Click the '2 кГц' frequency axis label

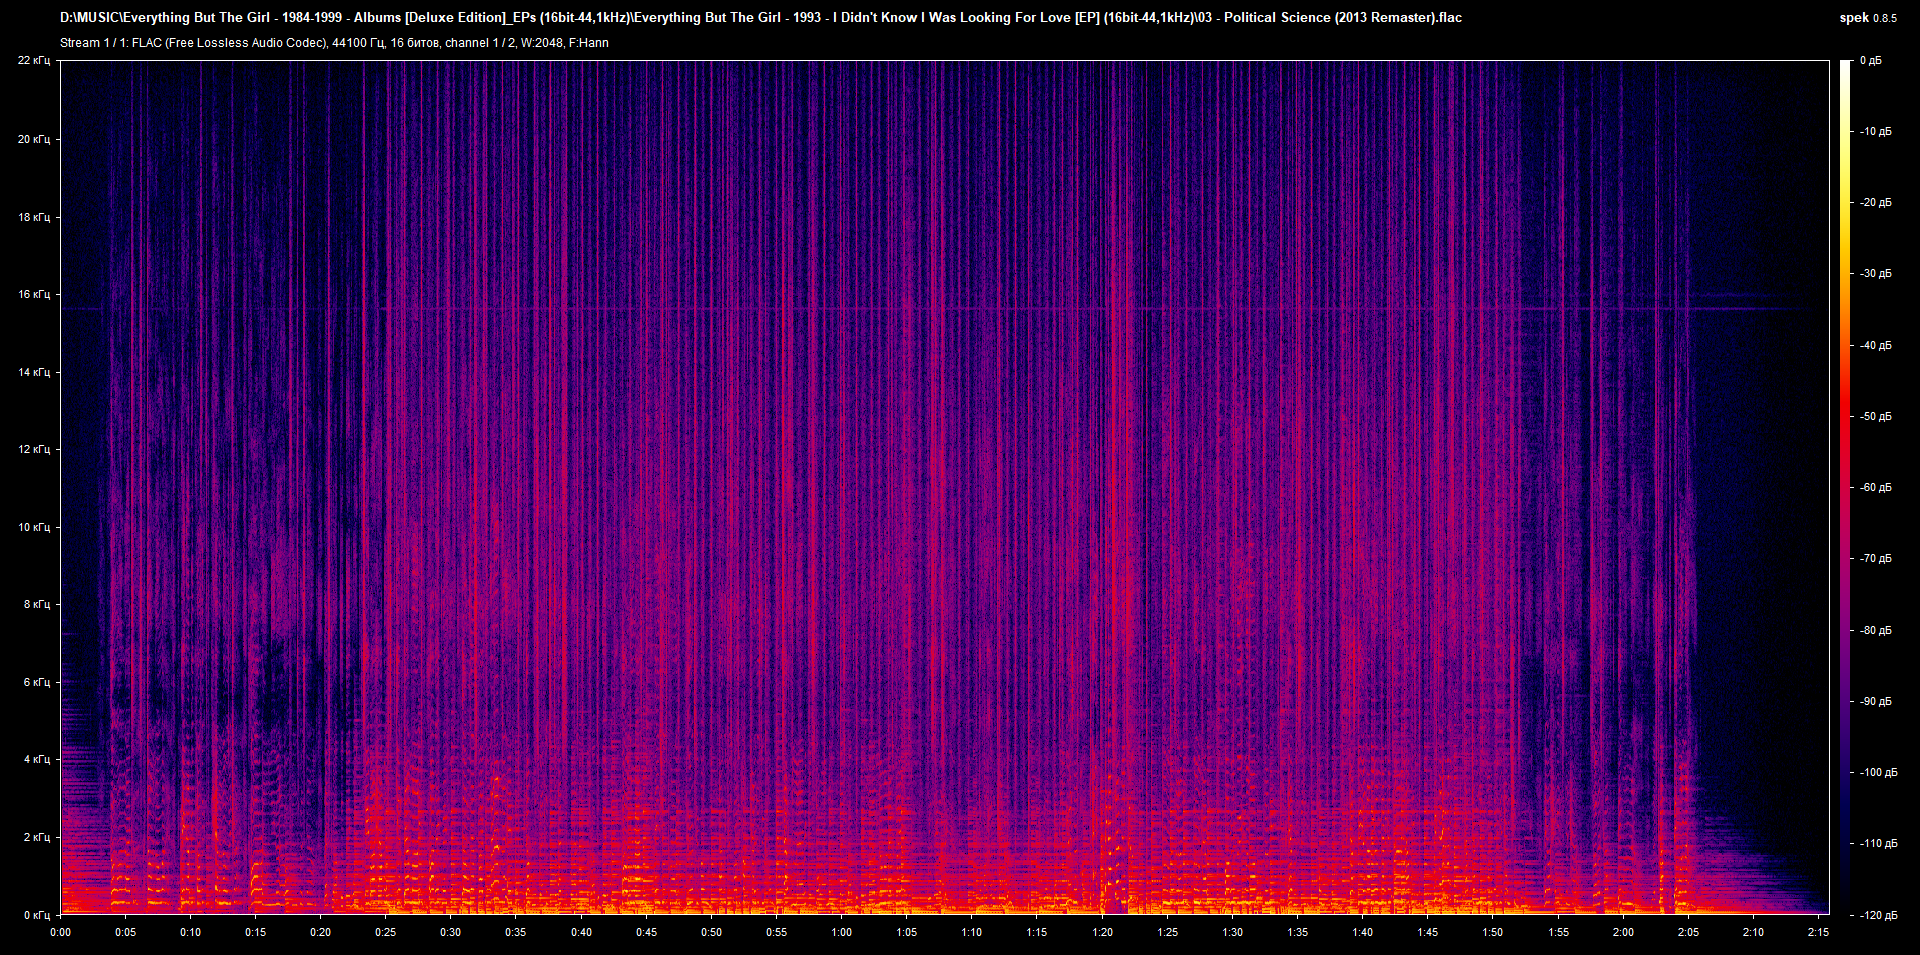(37, 837)
